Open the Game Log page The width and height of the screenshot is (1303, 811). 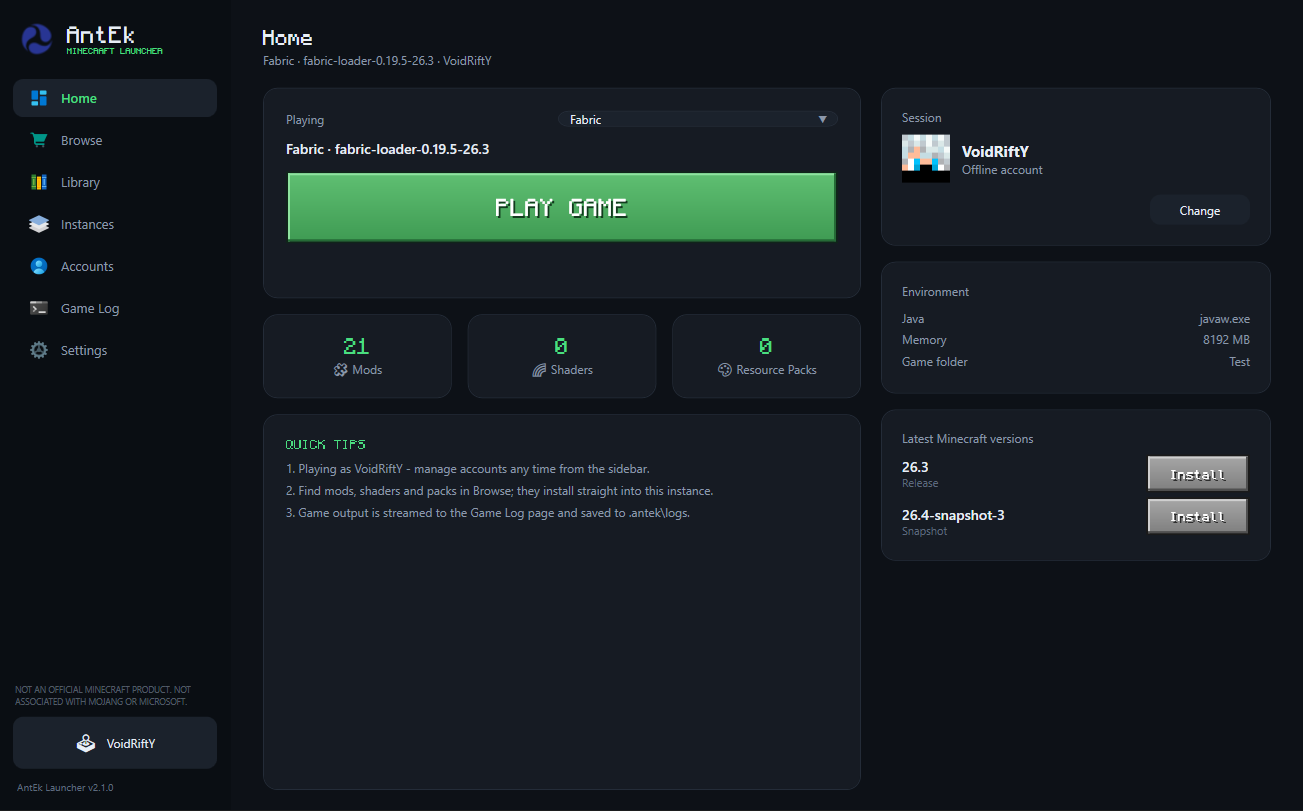pyautogui.click(x=115, y=308)
